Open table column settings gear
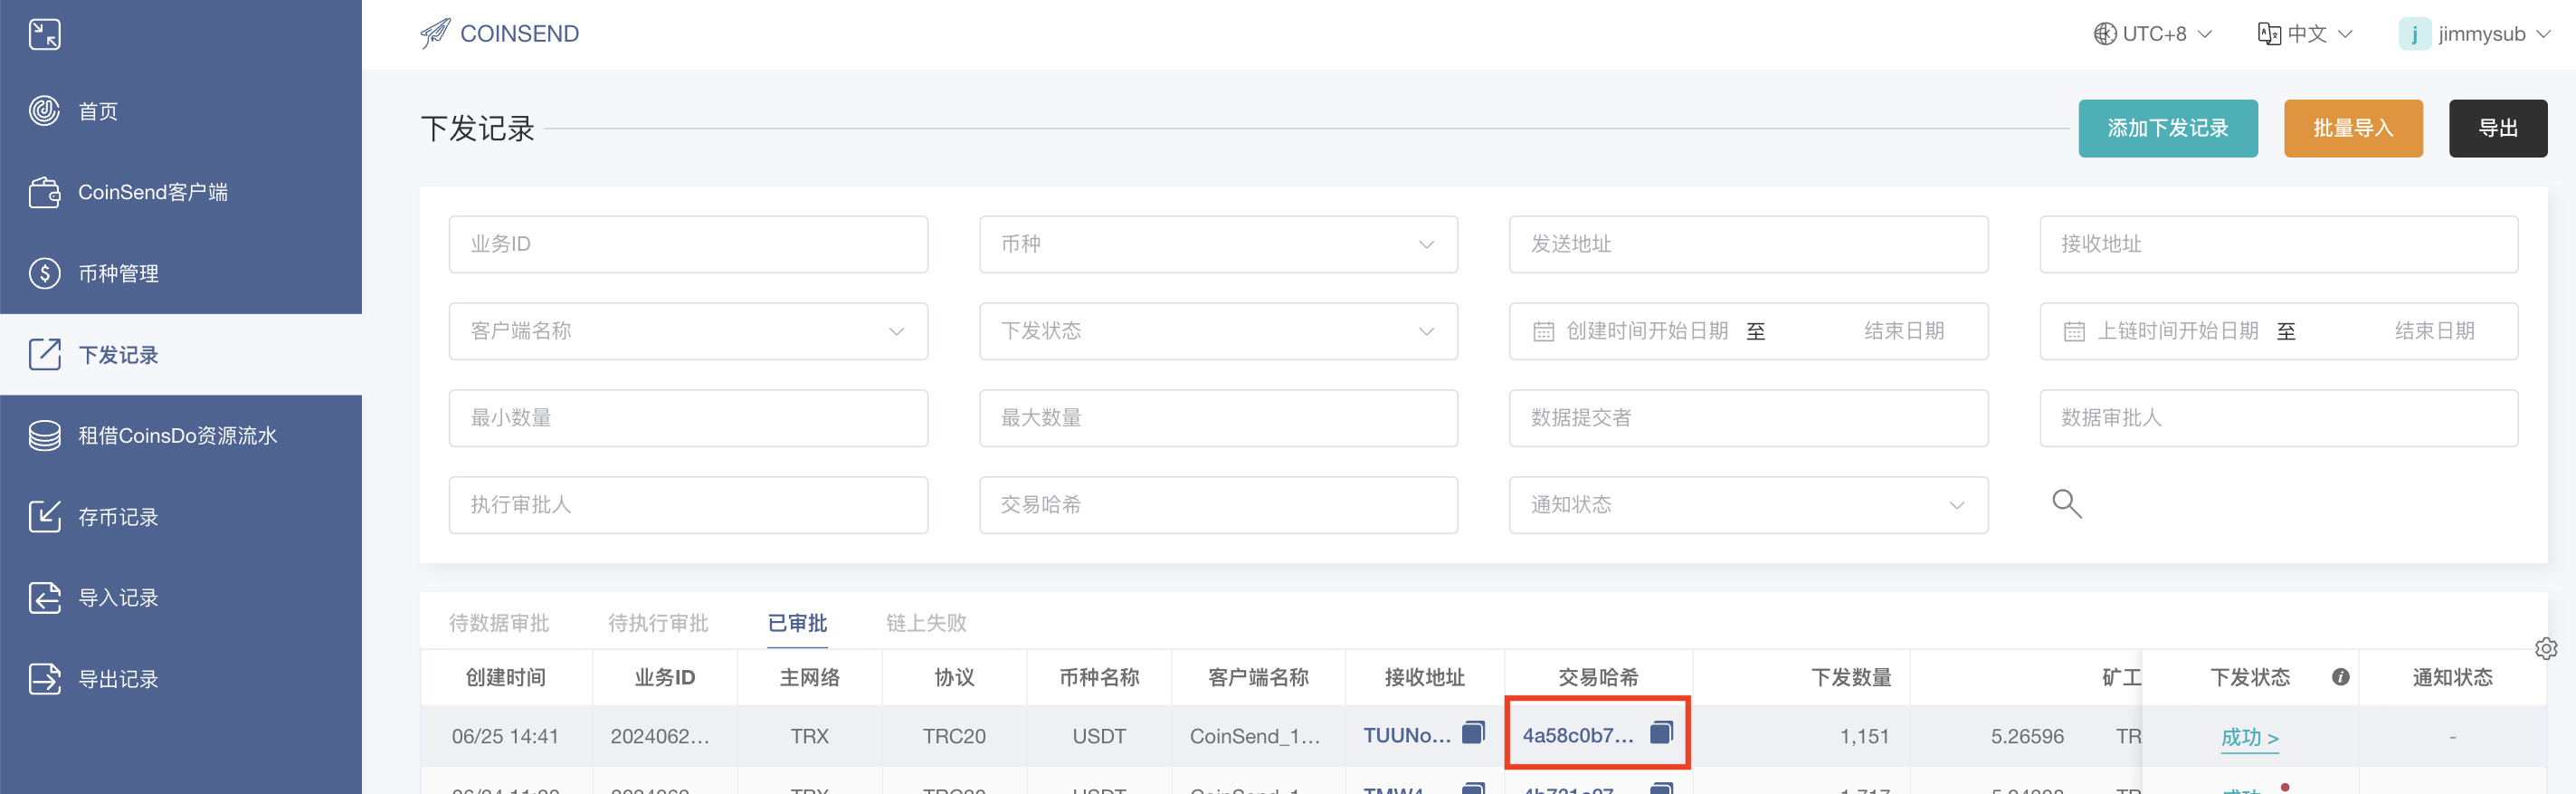The height and width of the screenshot is (794, 2576). [2546, 648]
